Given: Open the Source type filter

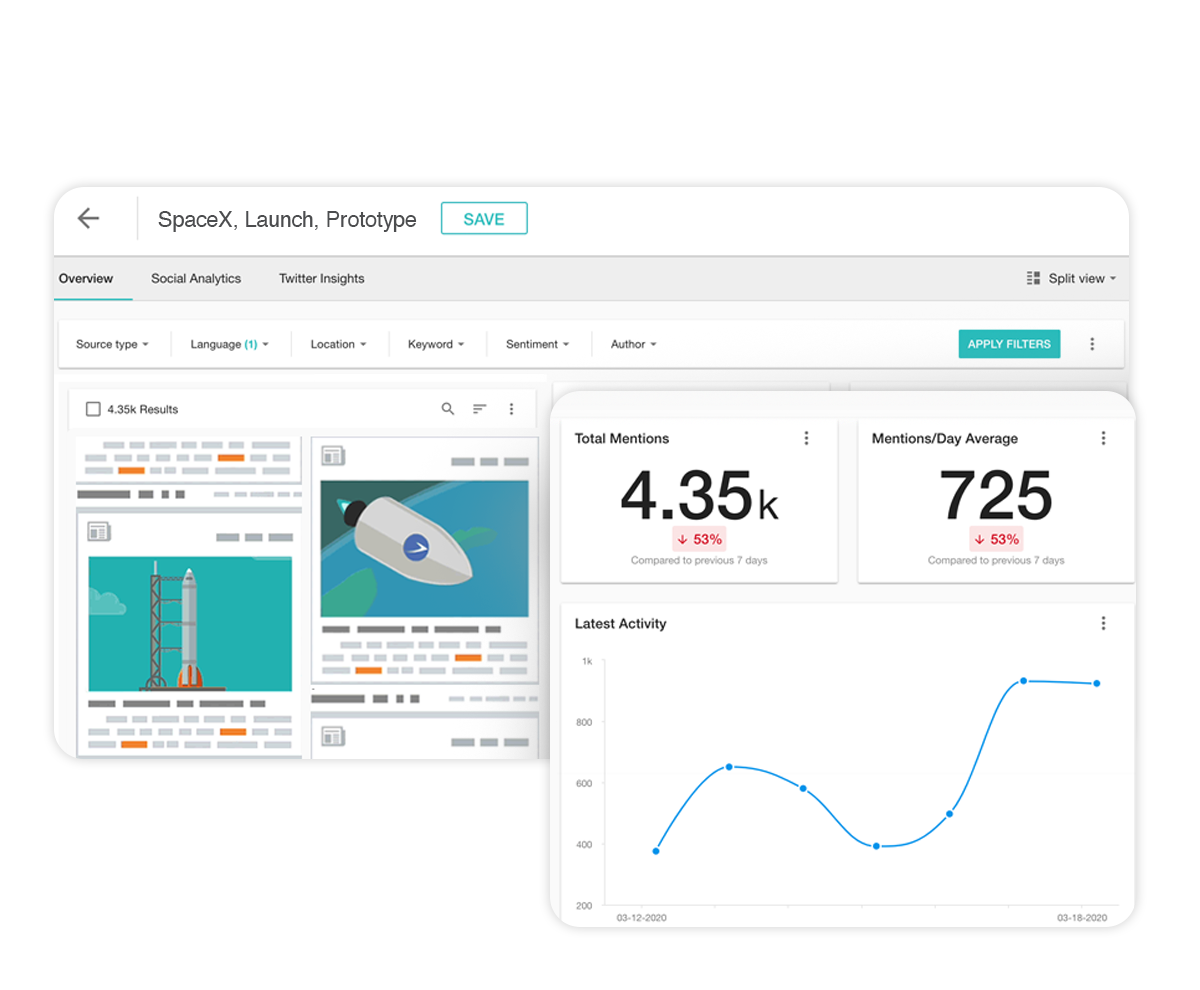Looking at the screenshot, I should point(112,344).
